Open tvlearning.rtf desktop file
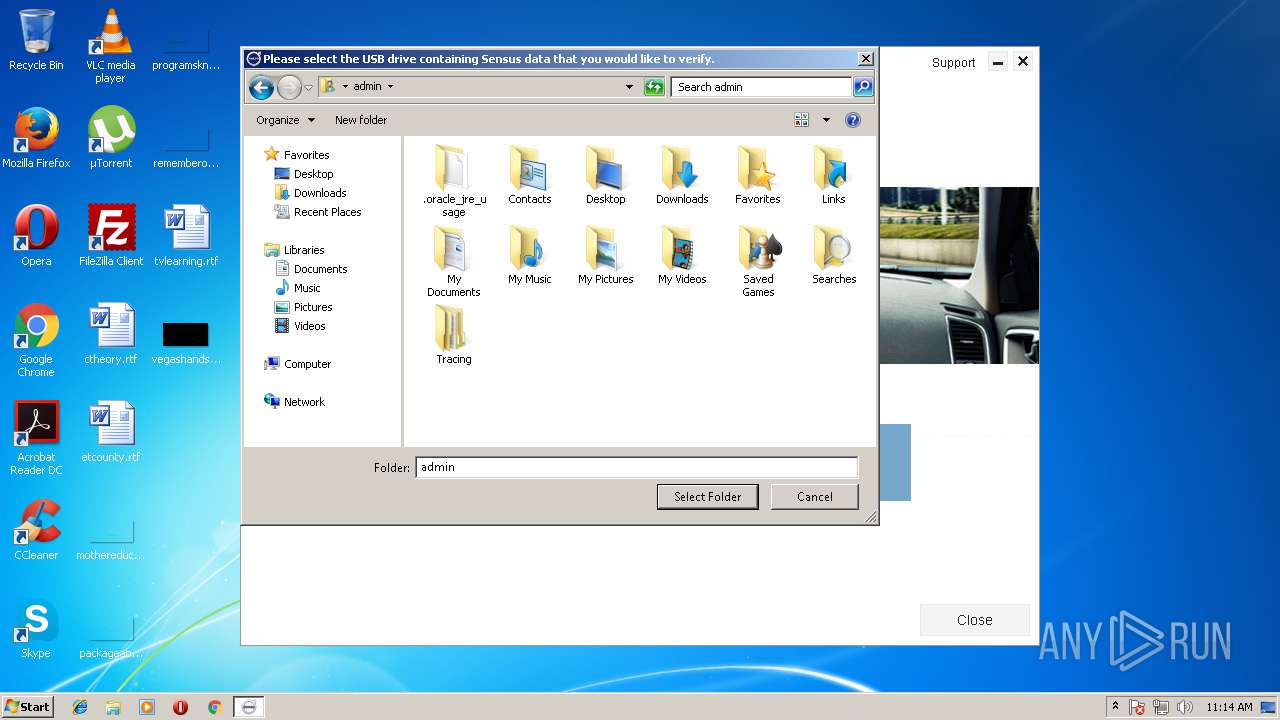This screenshot has width=1280, height=720. point(186,236)
